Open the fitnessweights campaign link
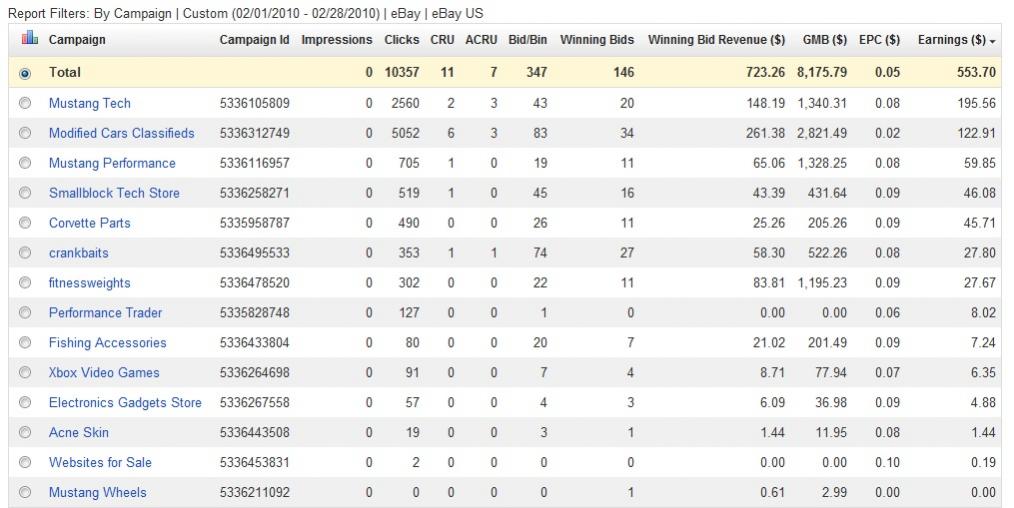Screen dimensions: 1014x508 [x=90, y=283]
